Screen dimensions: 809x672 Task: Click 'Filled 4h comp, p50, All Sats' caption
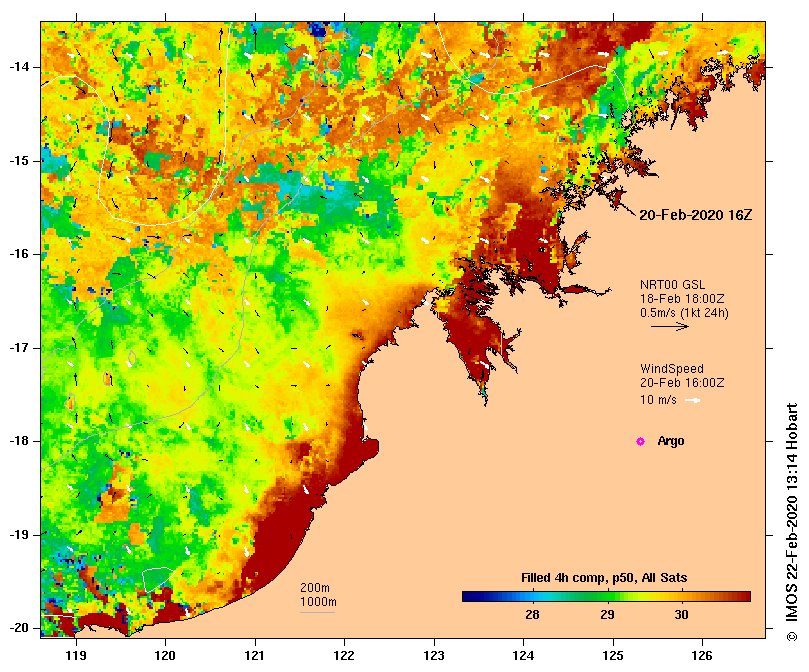click(x=604, y=578)
